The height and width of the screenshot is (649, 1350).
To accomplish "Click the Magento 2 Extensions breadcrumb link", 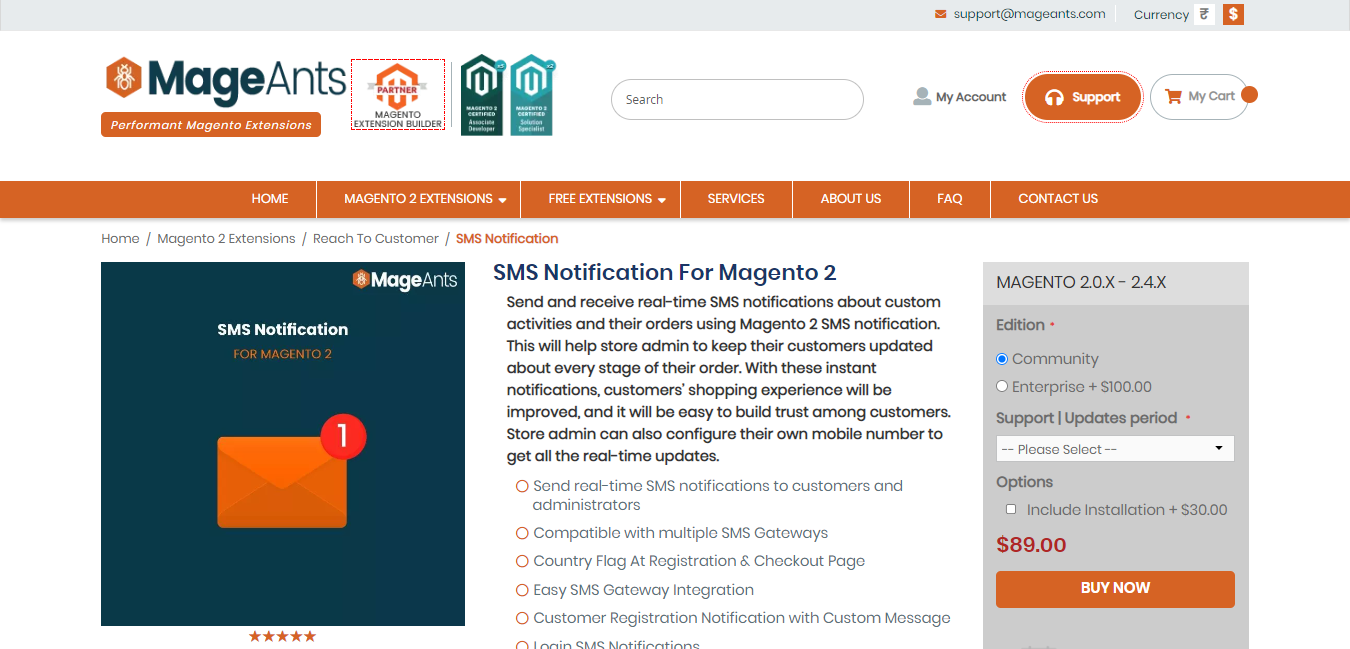I will click(226, 238).
